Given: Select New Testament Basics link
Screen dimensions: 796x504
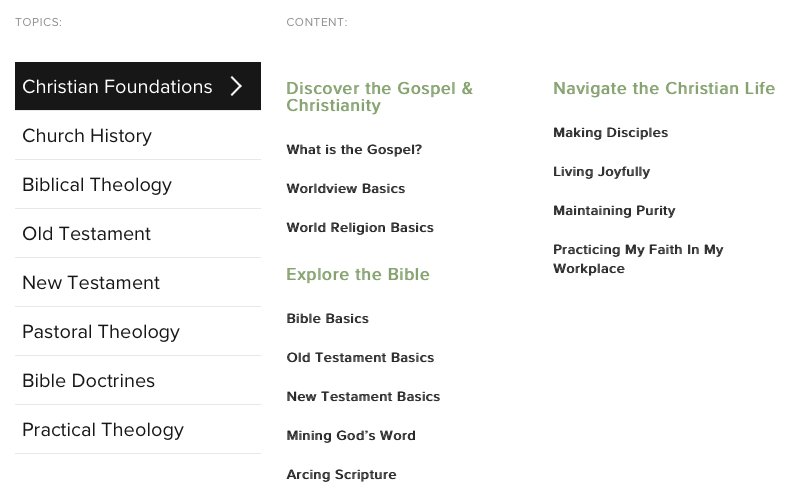Looking at the screenshot, I should [363, 397].
